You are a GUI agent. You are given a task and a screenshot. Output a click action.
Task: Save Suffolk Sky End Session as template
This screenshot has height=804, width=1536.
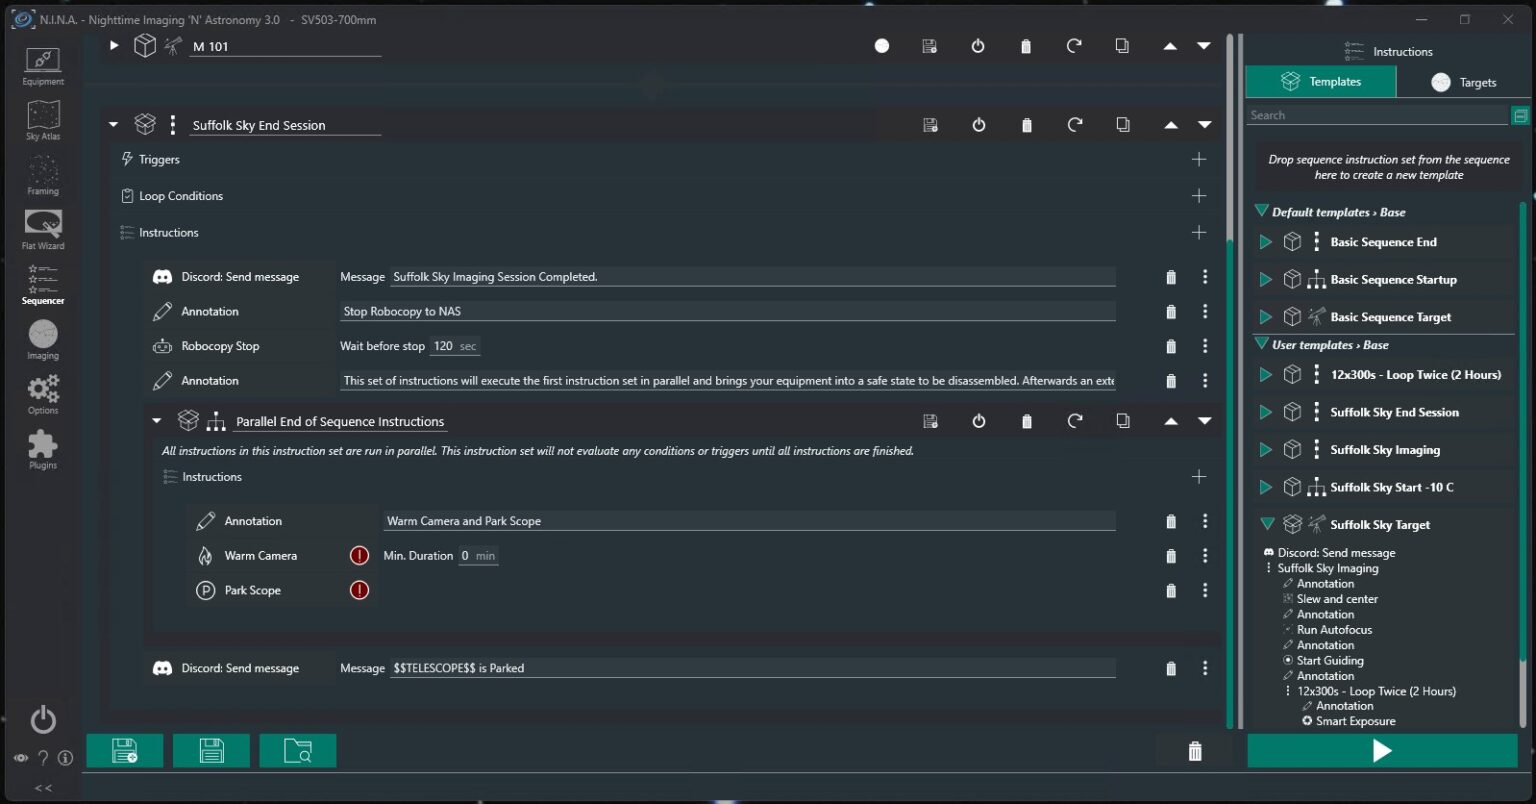tap(930, 125)
